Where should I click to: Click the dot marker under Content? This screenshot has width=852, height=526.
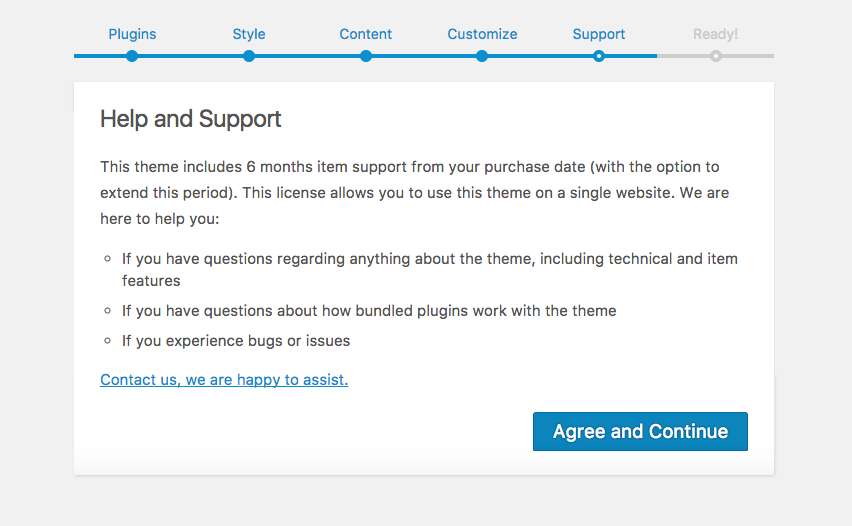pos(366,56)
